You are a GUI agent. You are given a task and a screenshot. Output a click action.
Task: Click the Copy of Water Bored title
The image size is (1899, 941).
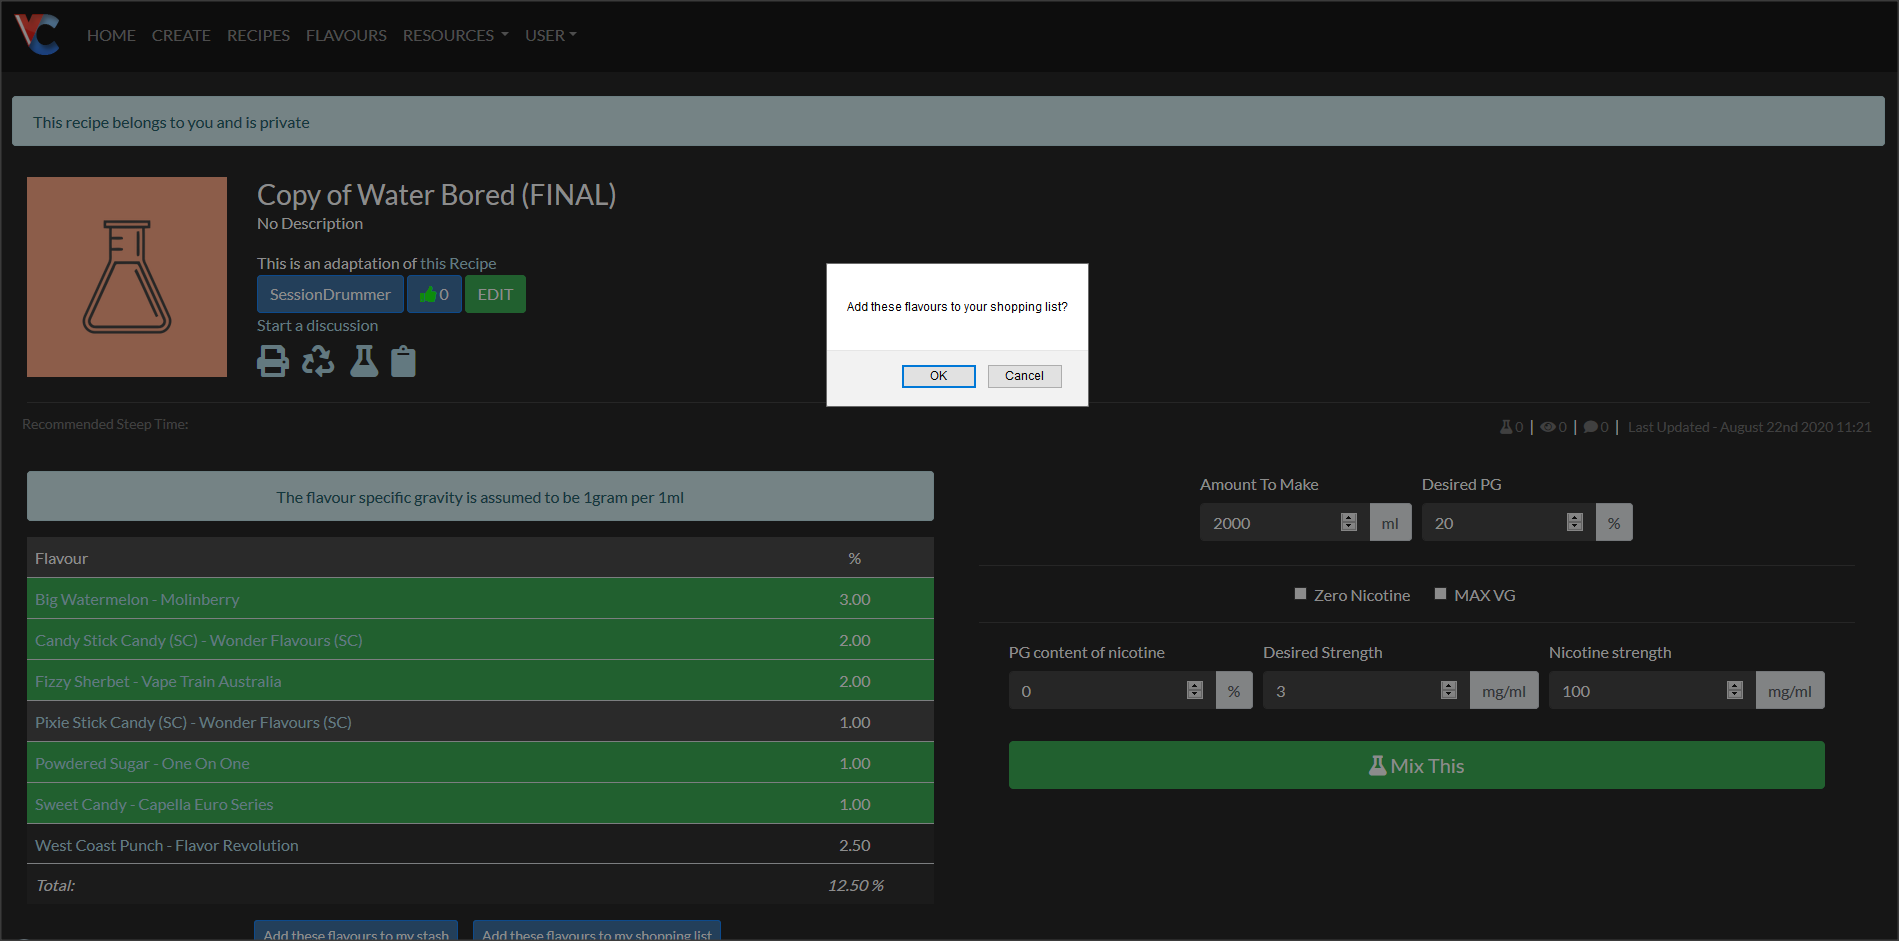436,194
